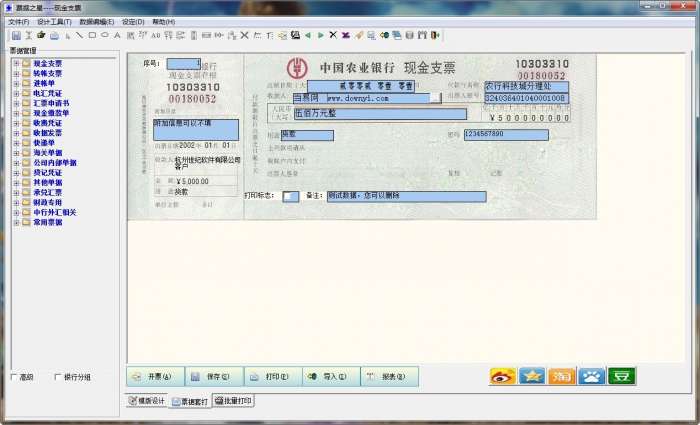This screenshot has height=425, width=700.
Task: Expand the 快递单 tree node
Action: pos(17,143)
